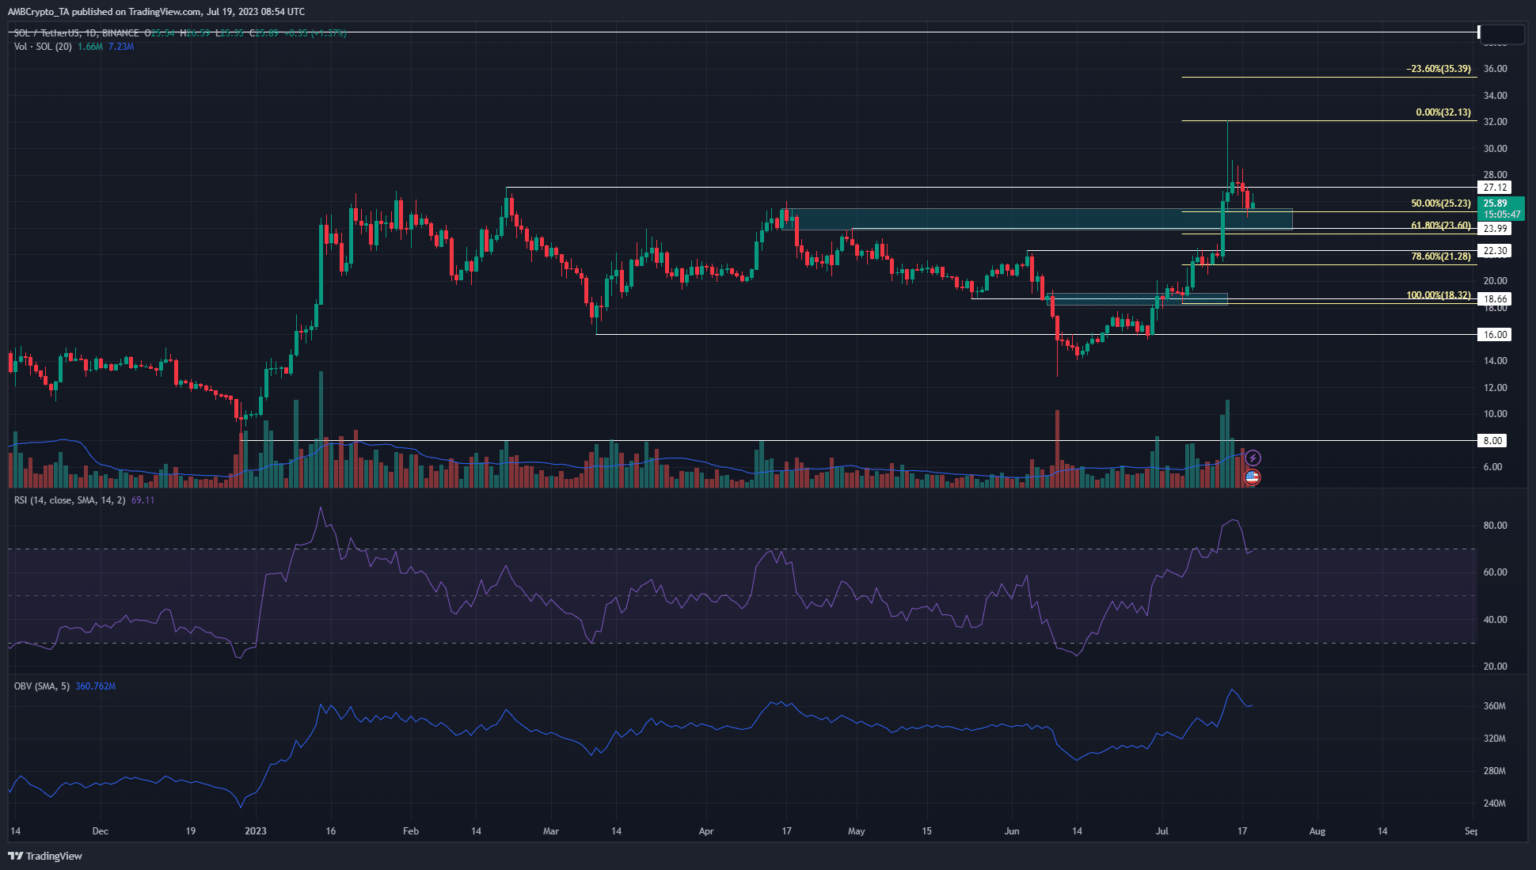
Task: Click the OBV (SMA, 5) indicator label
Action: pos(41,686)
